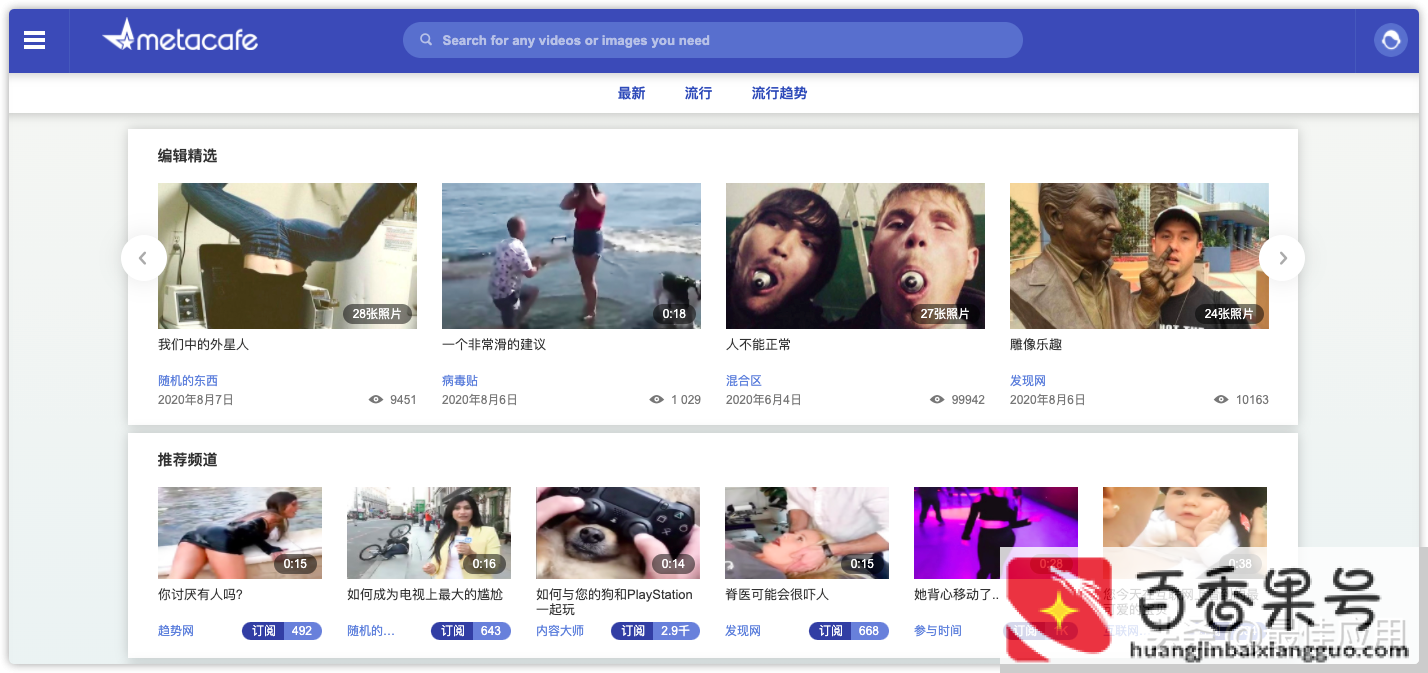Open the user profile avatar
The width and height of the screenshot is (1428, 673).
[1390, 40]
